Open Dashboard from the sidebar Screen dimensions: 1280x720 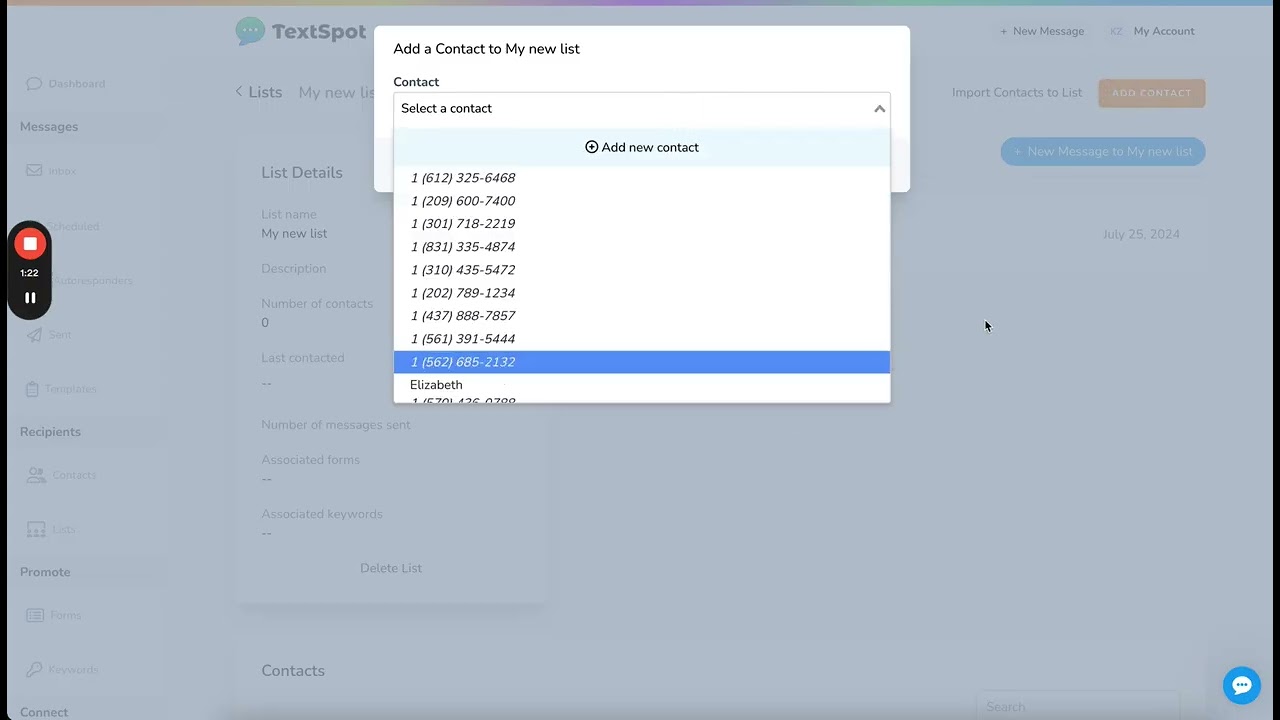(x=66, y=84)
